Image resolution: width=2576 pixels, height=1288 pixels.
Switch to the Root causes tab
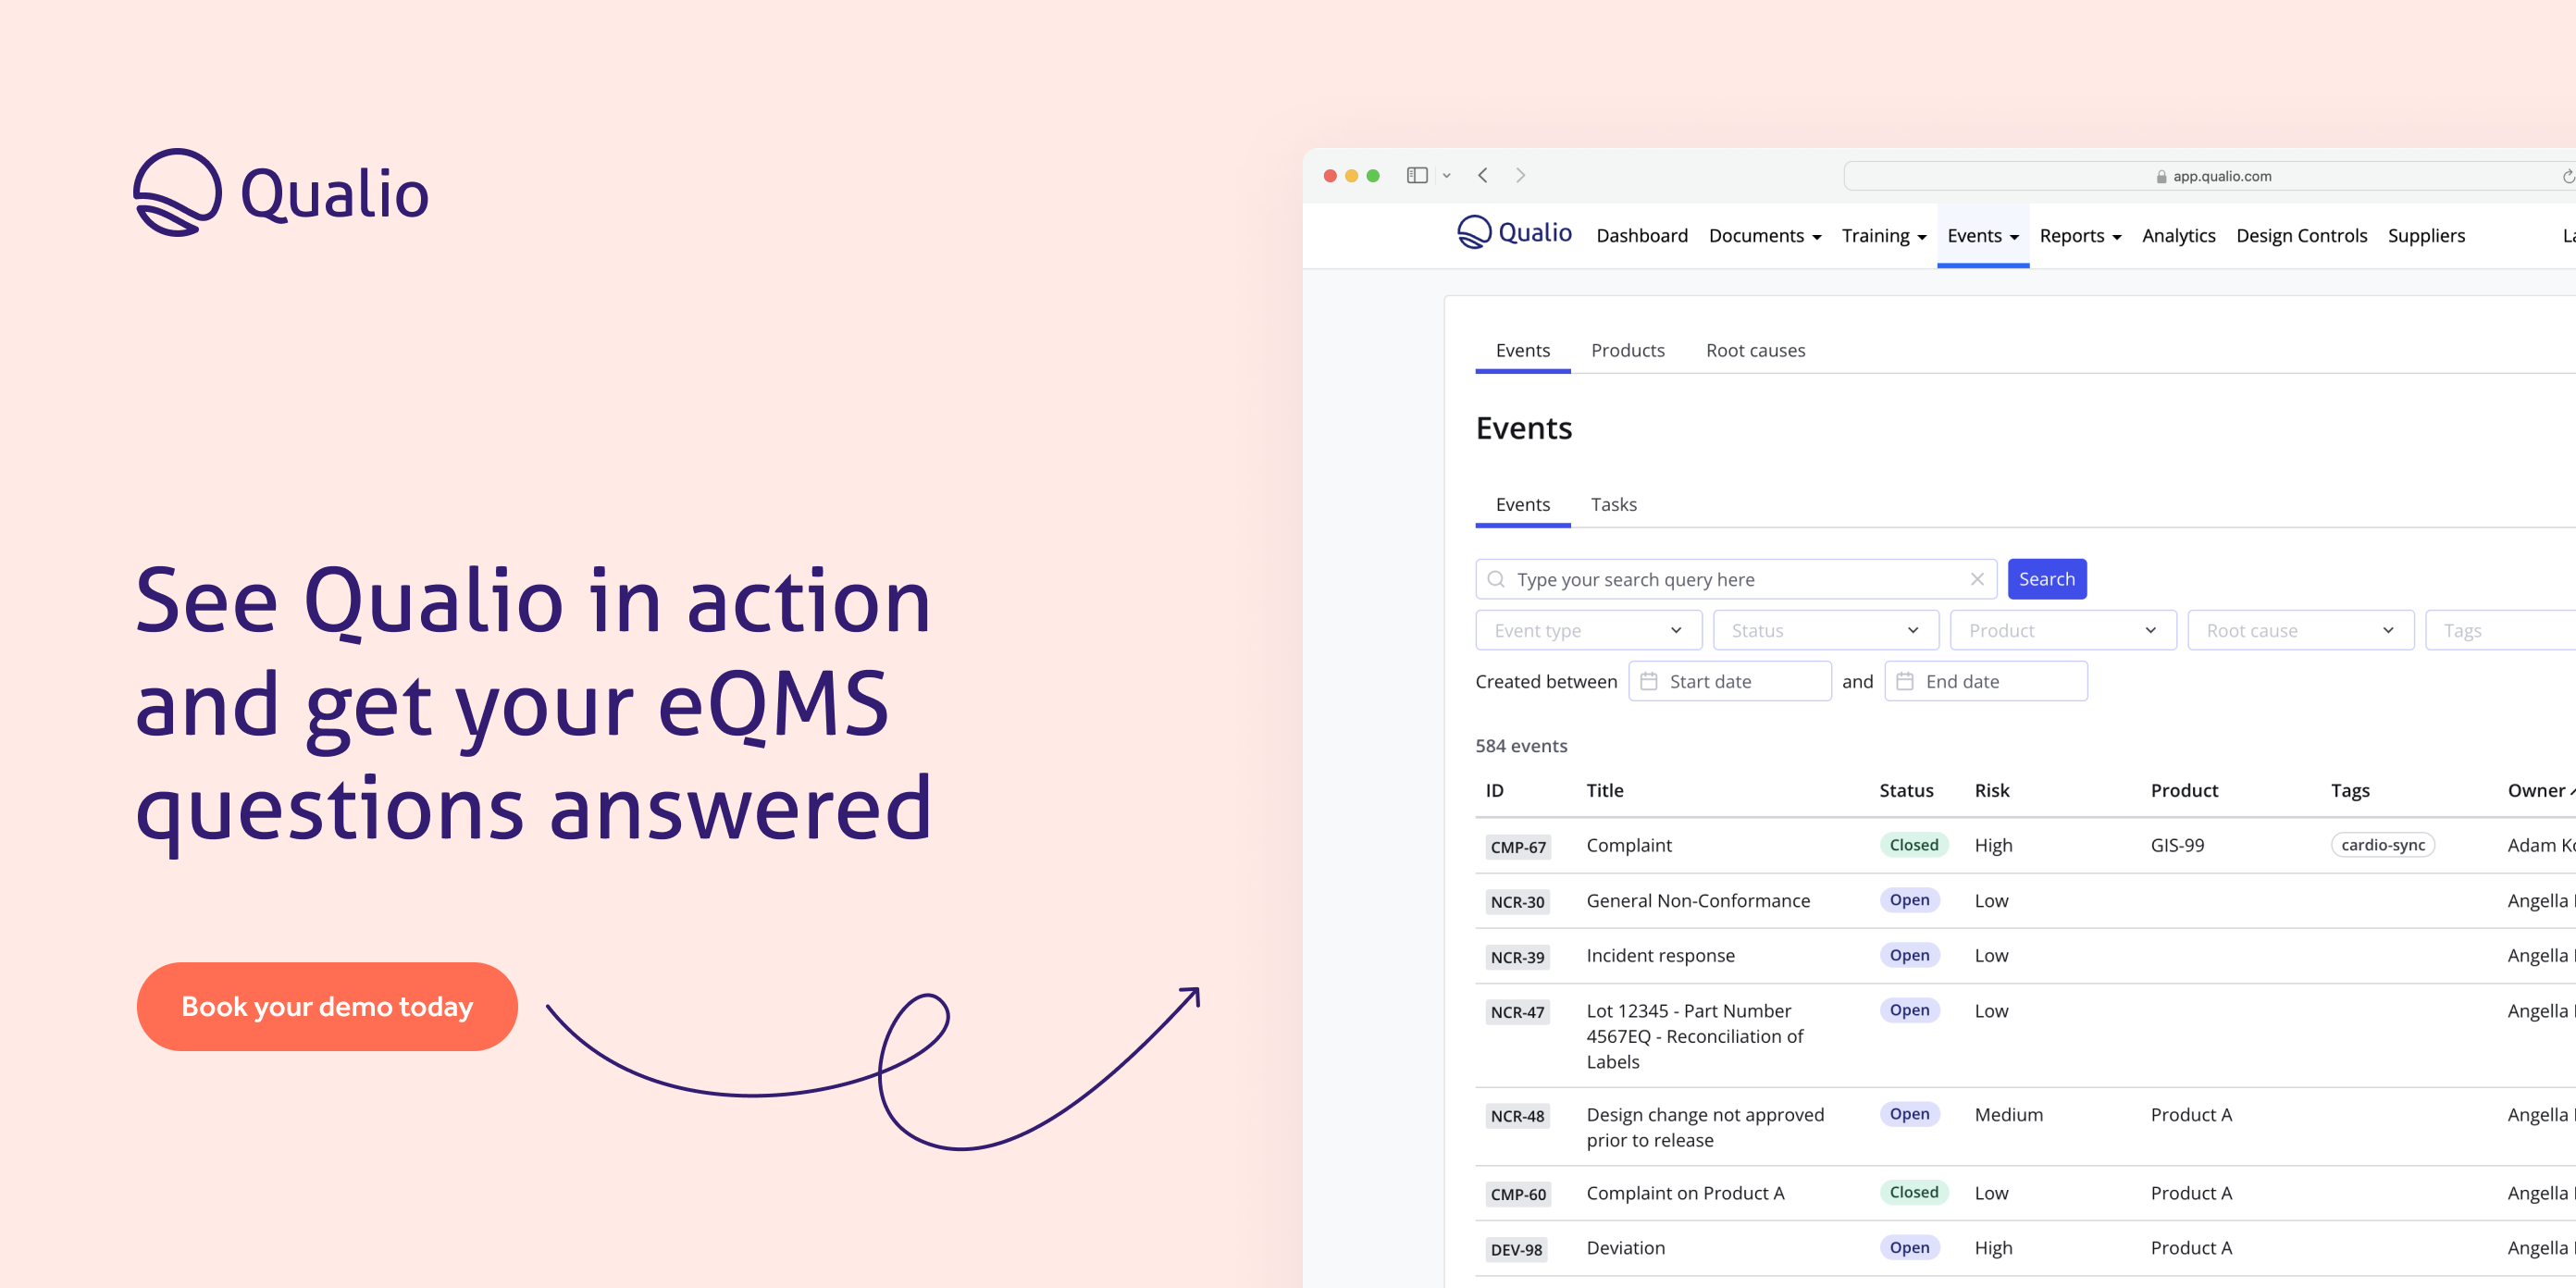click(1755, 350)
